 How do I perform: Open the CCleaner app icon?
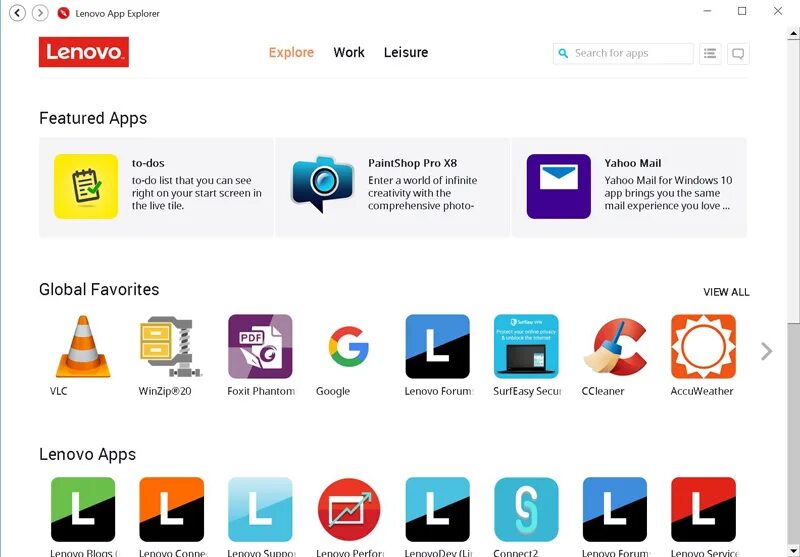615,346
